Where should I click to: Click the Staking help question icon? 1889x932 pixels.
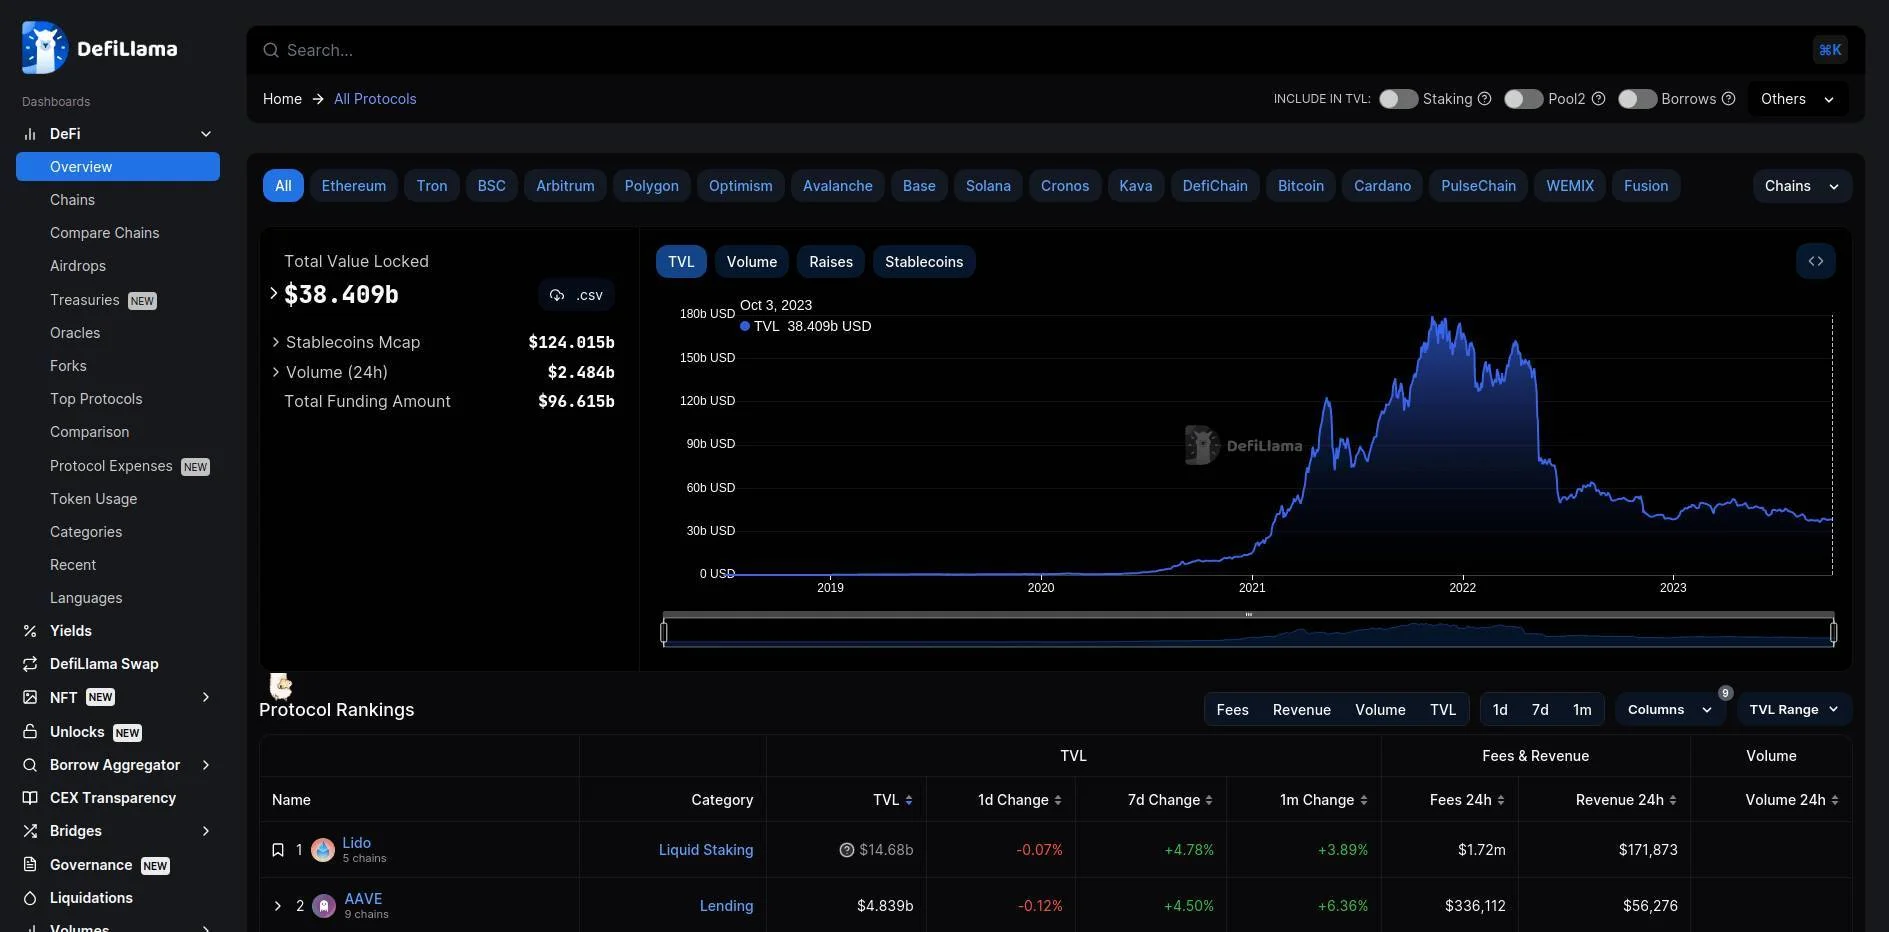1484,99
